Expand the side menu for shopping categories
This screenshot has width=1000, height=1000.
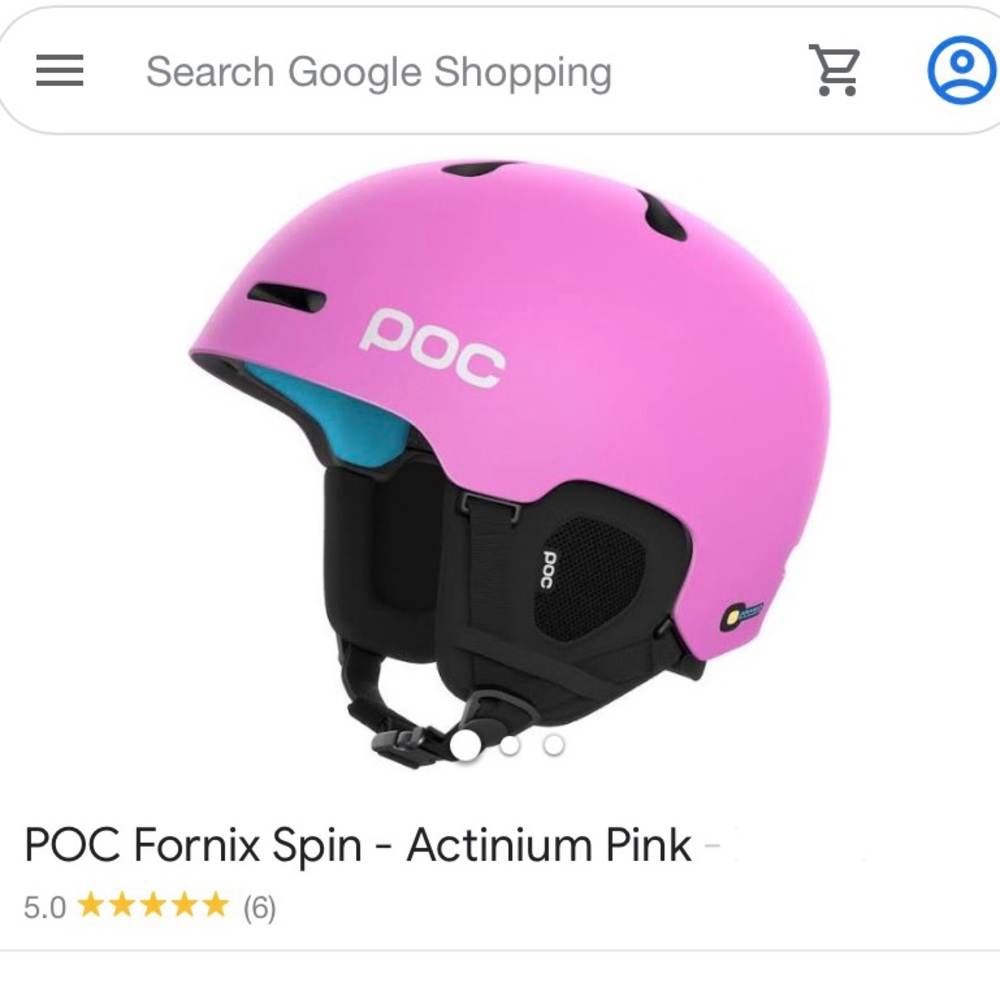[62, 70]
